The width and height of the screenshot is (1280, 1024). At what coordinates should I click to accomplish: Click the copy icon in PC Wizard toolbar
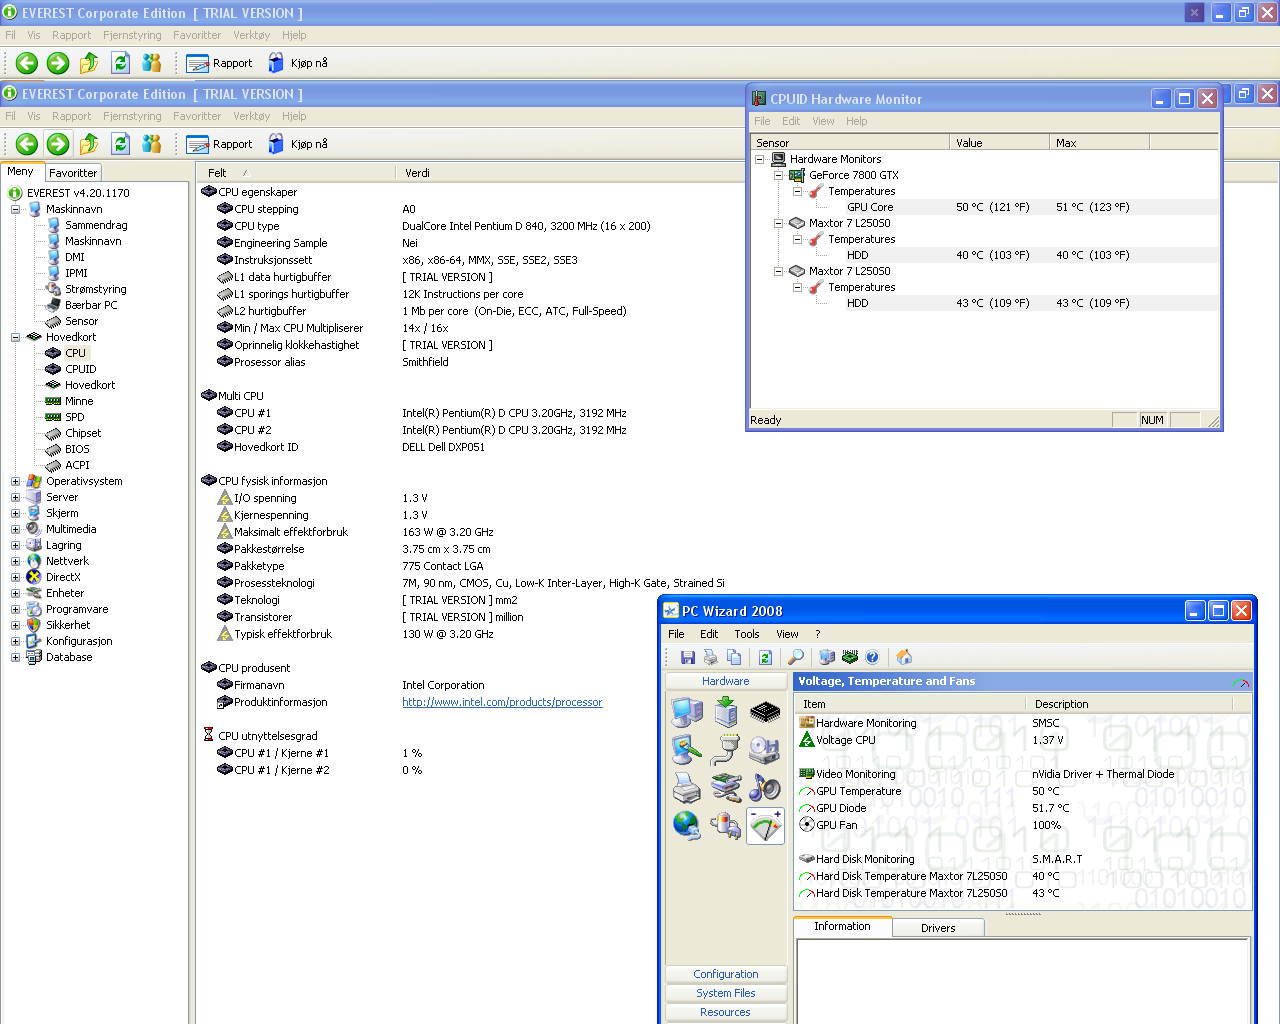tap(734, 657)
